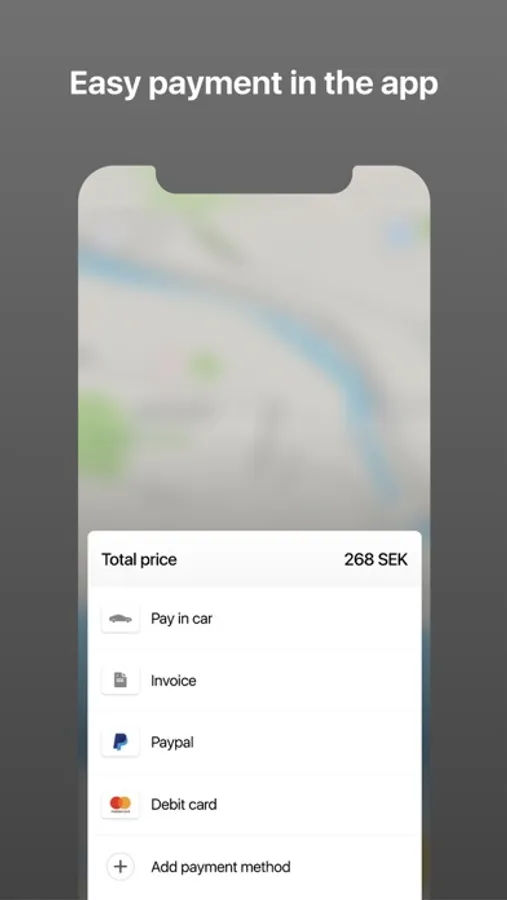Tap the blue river on the map
Viewport: 507px width, 900px height.
click(x=322, y=344)
